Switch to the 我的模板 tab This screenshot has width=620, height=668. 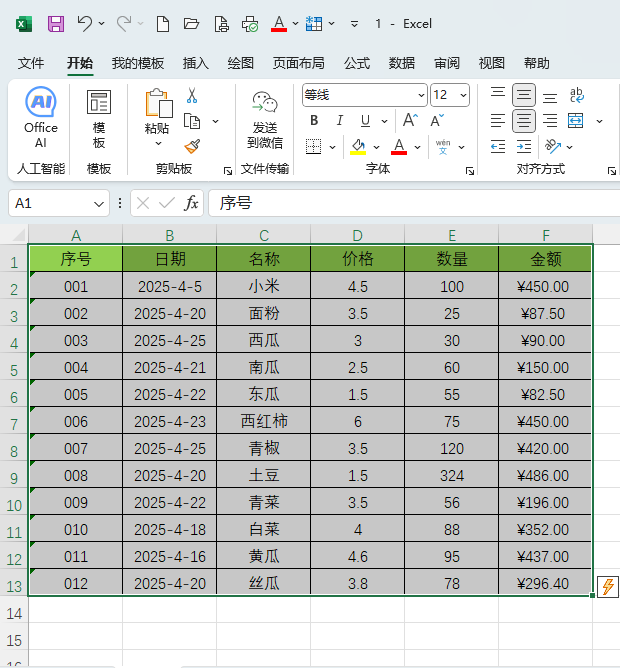pyautogui.click(x=138, y=63)
